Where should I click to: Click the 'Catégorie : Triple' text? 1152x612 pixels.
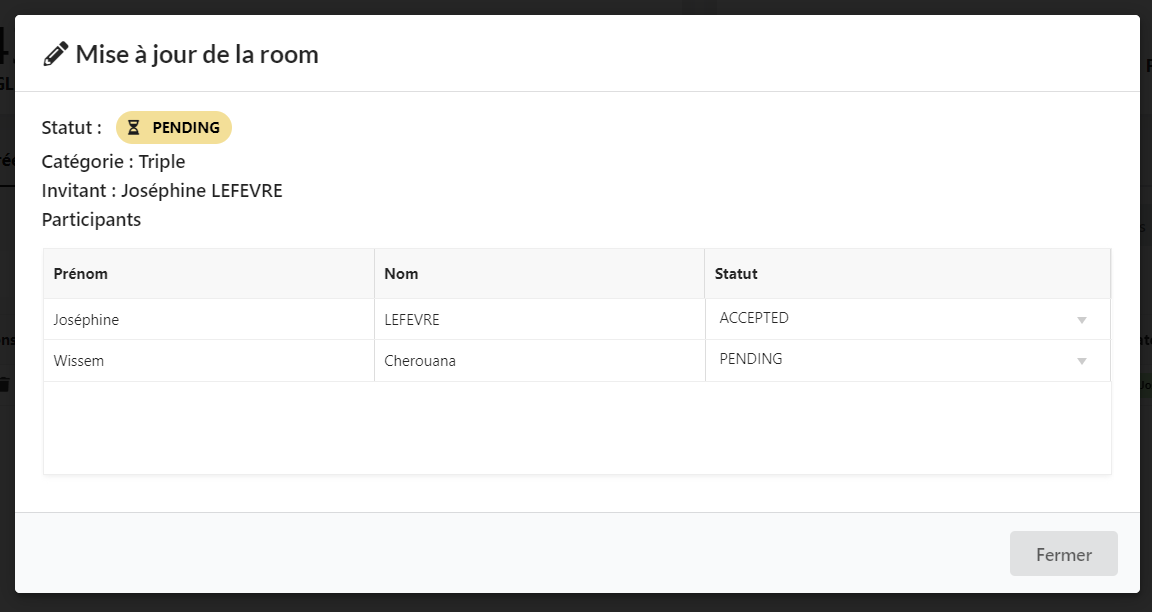pyautogui.click(x=113, y=162)
